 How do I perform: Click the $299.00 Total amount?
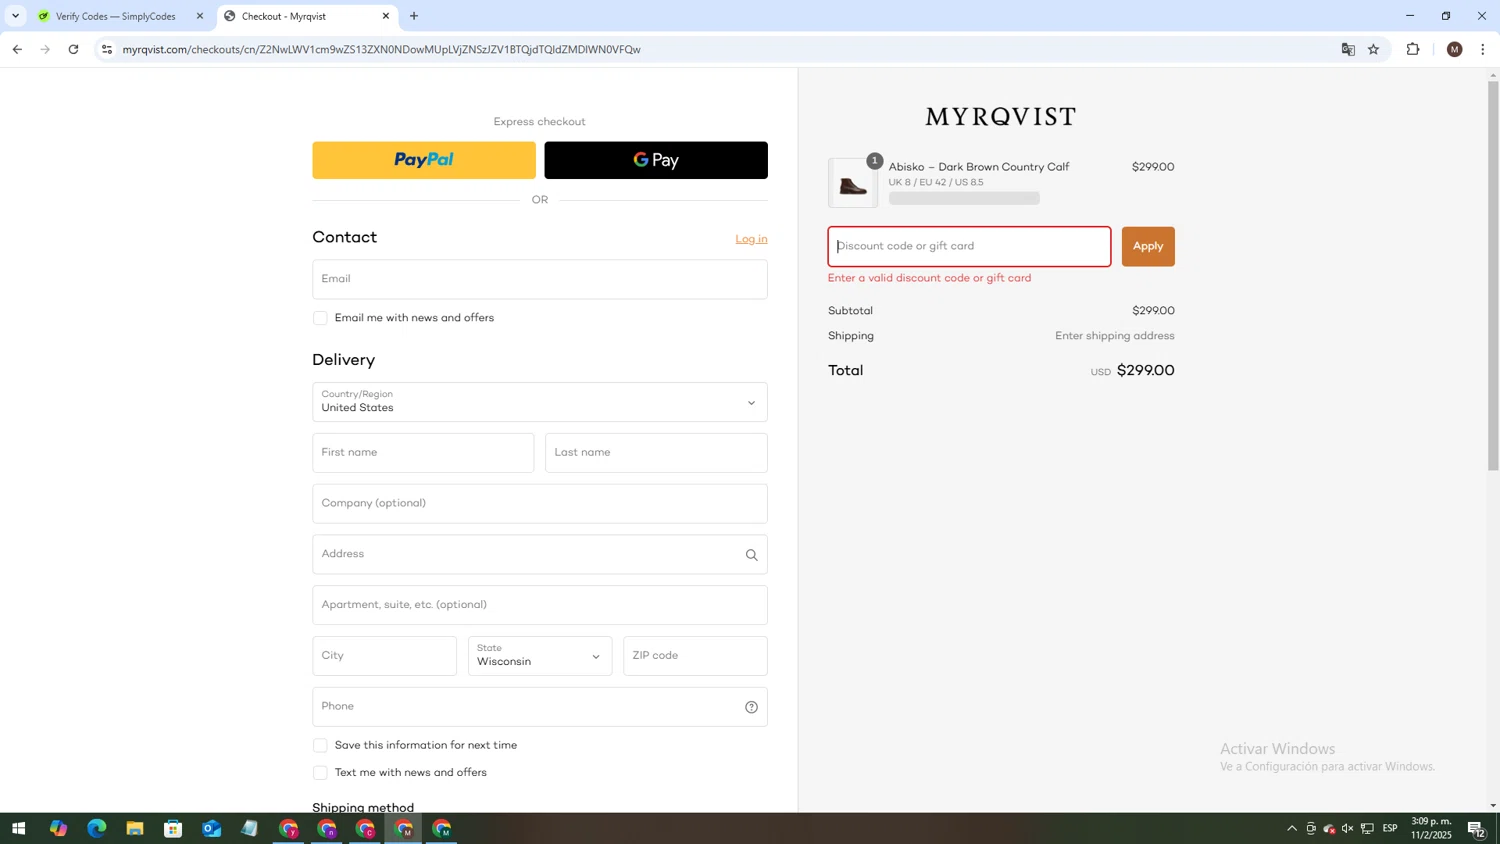click(1145, 371)
